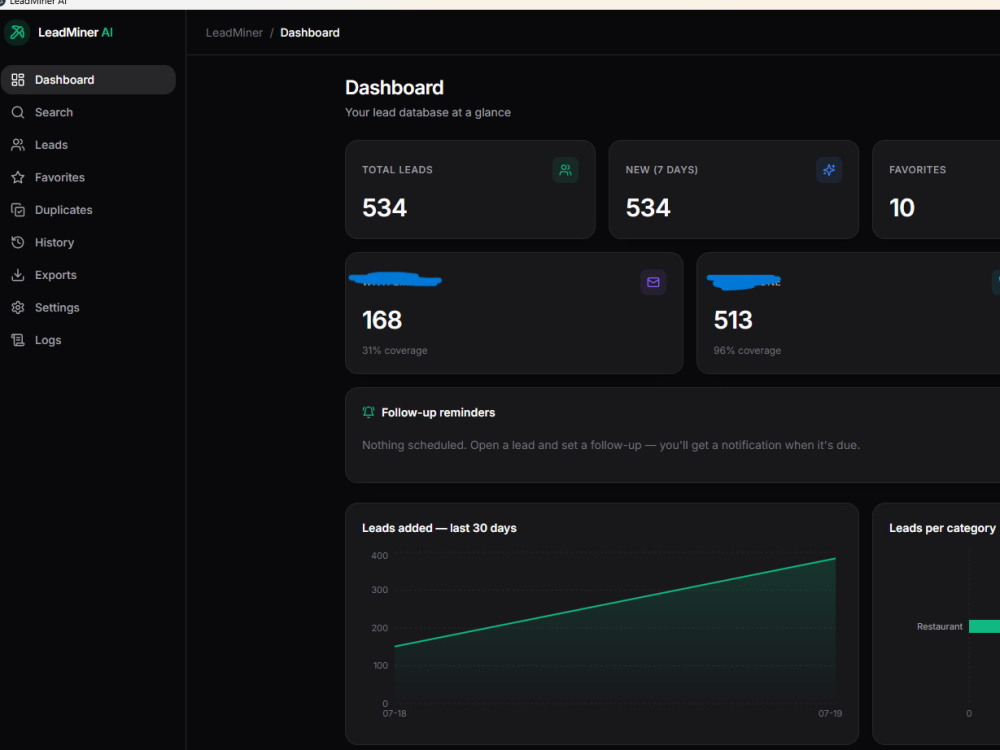1000x750 pixels.
Task: Click the 513 lead count
Action: (x=733, y=320)
